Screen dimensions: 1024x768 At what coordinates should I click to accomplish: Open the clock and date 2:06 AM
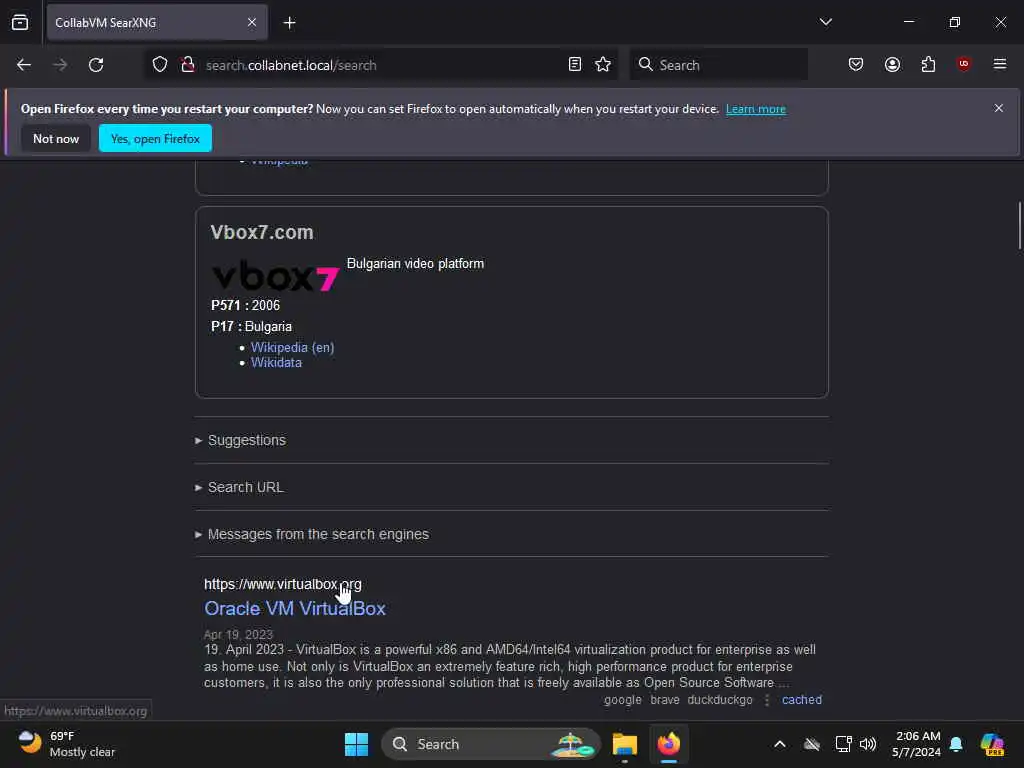point(917,744)
